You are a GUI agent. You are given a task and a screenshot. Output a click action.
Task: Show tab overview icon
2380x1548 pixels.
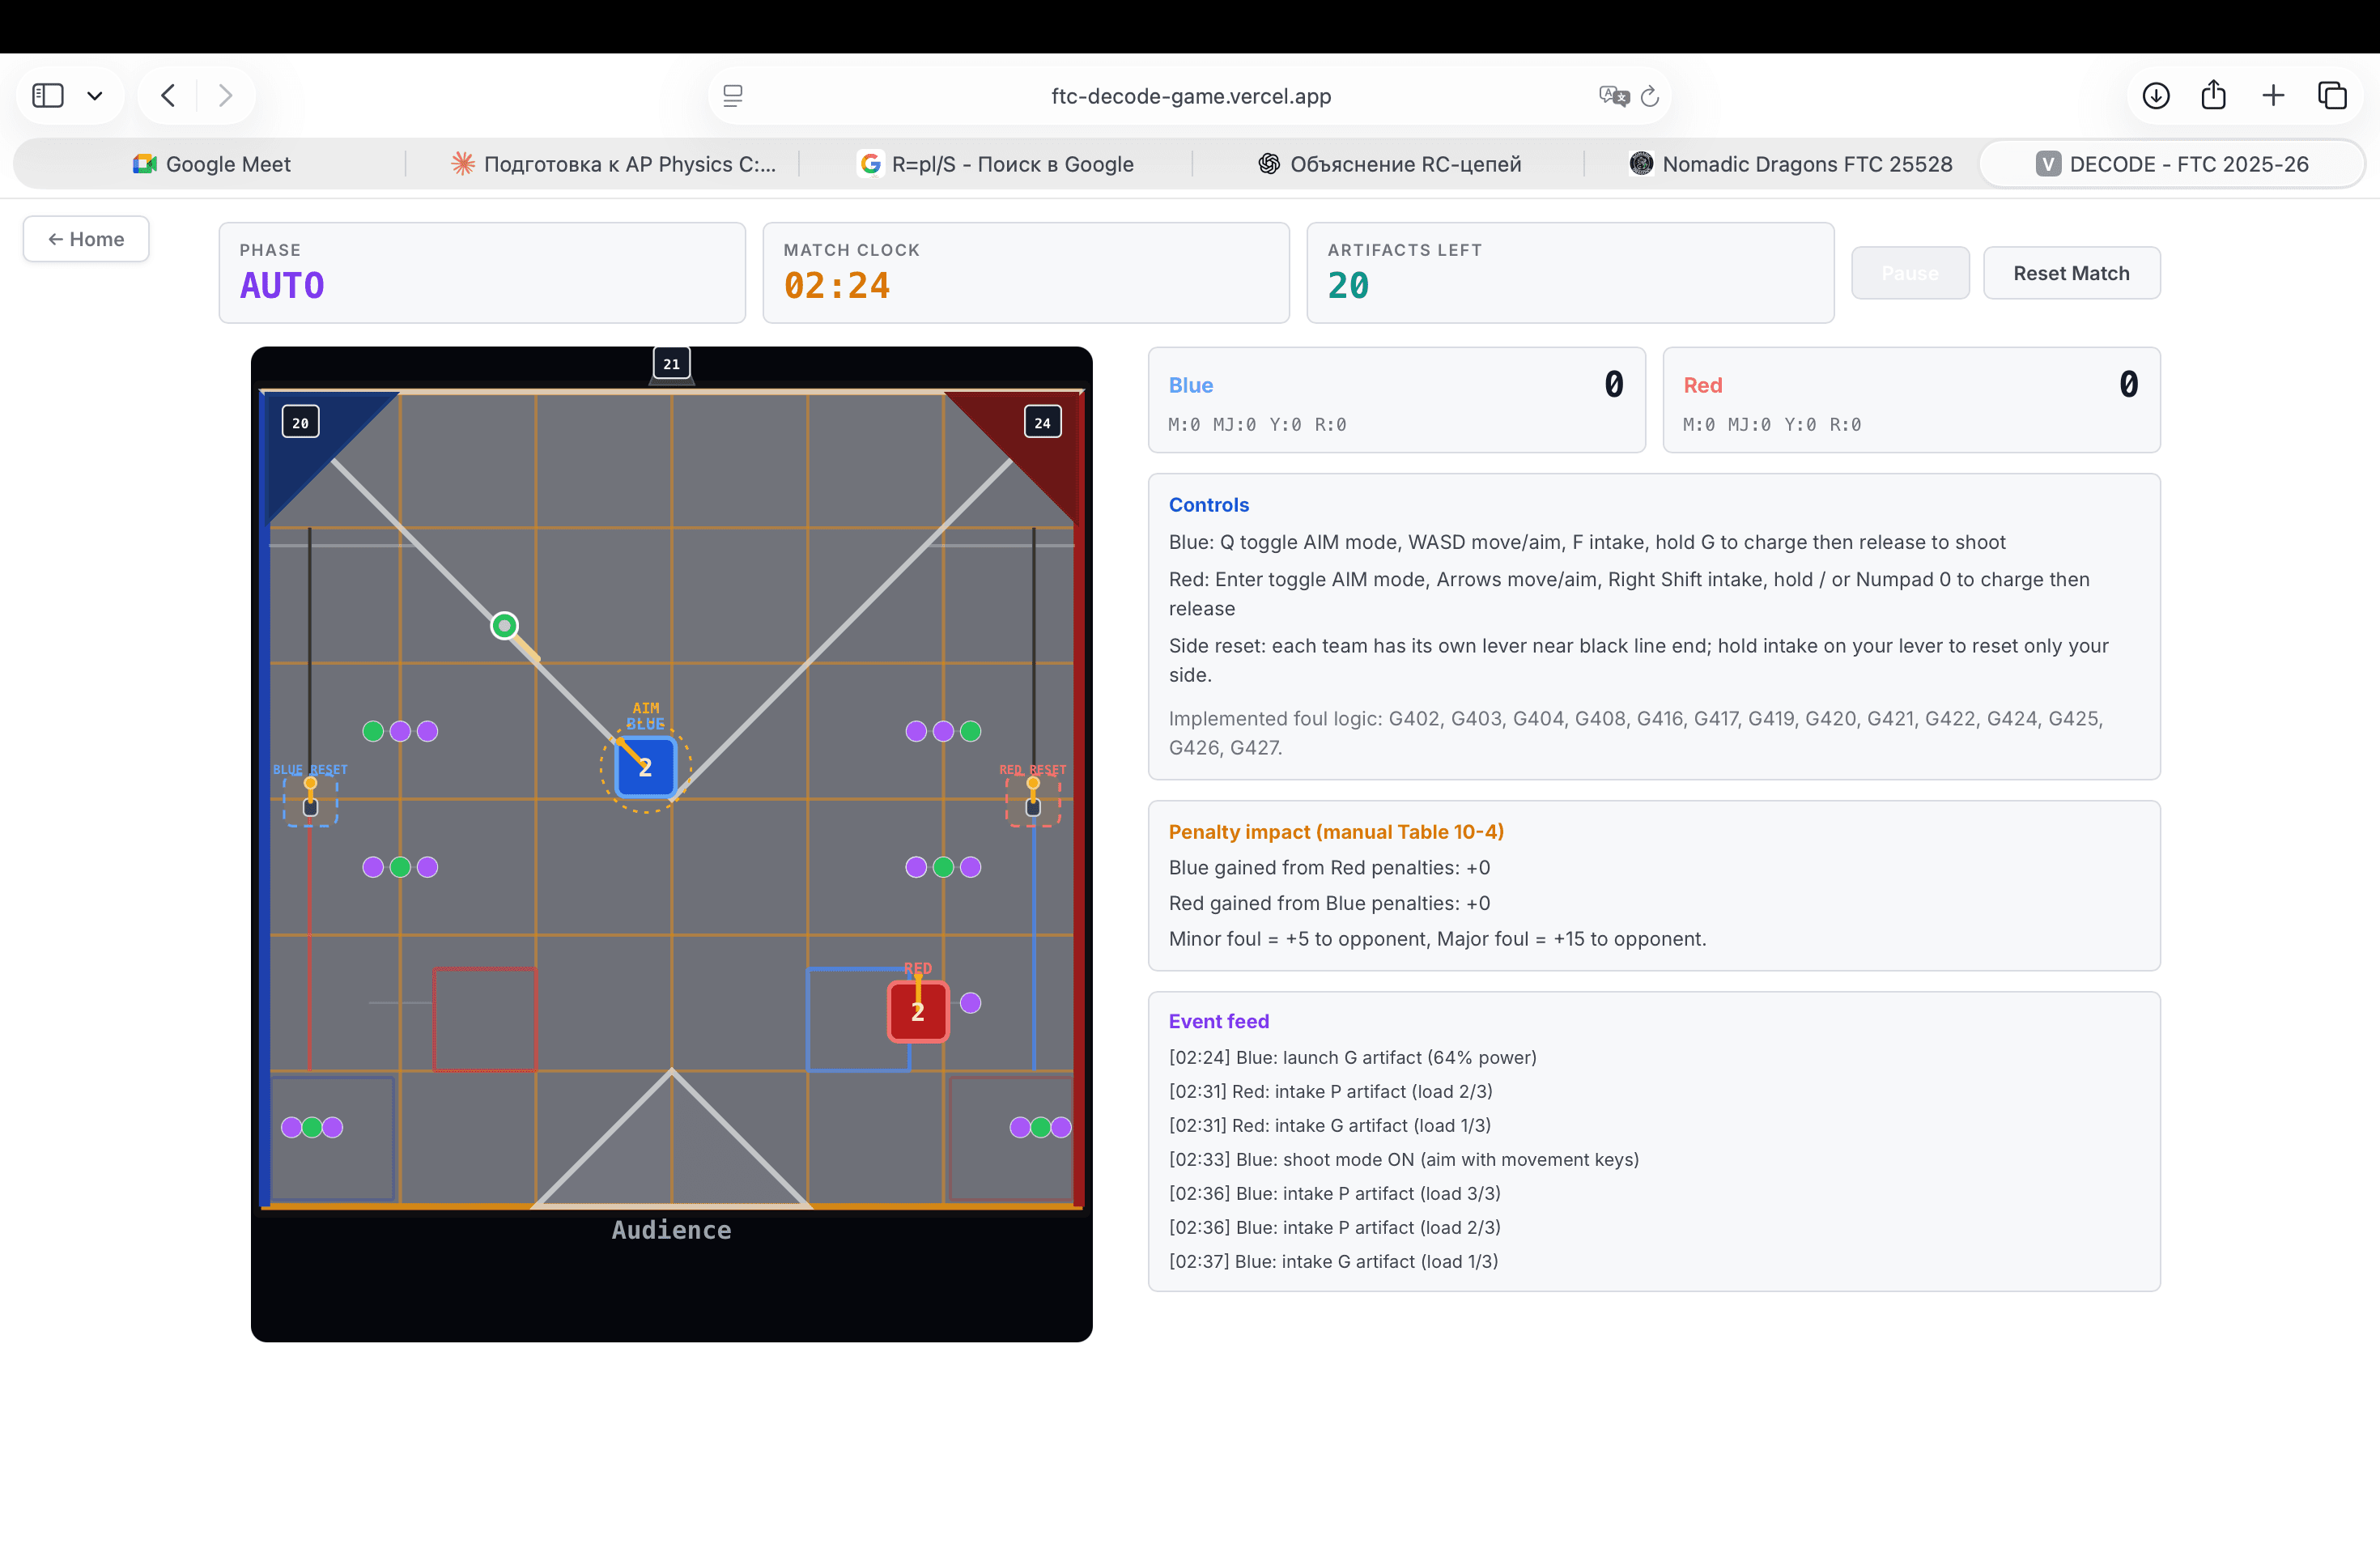tap(2332, 96)
